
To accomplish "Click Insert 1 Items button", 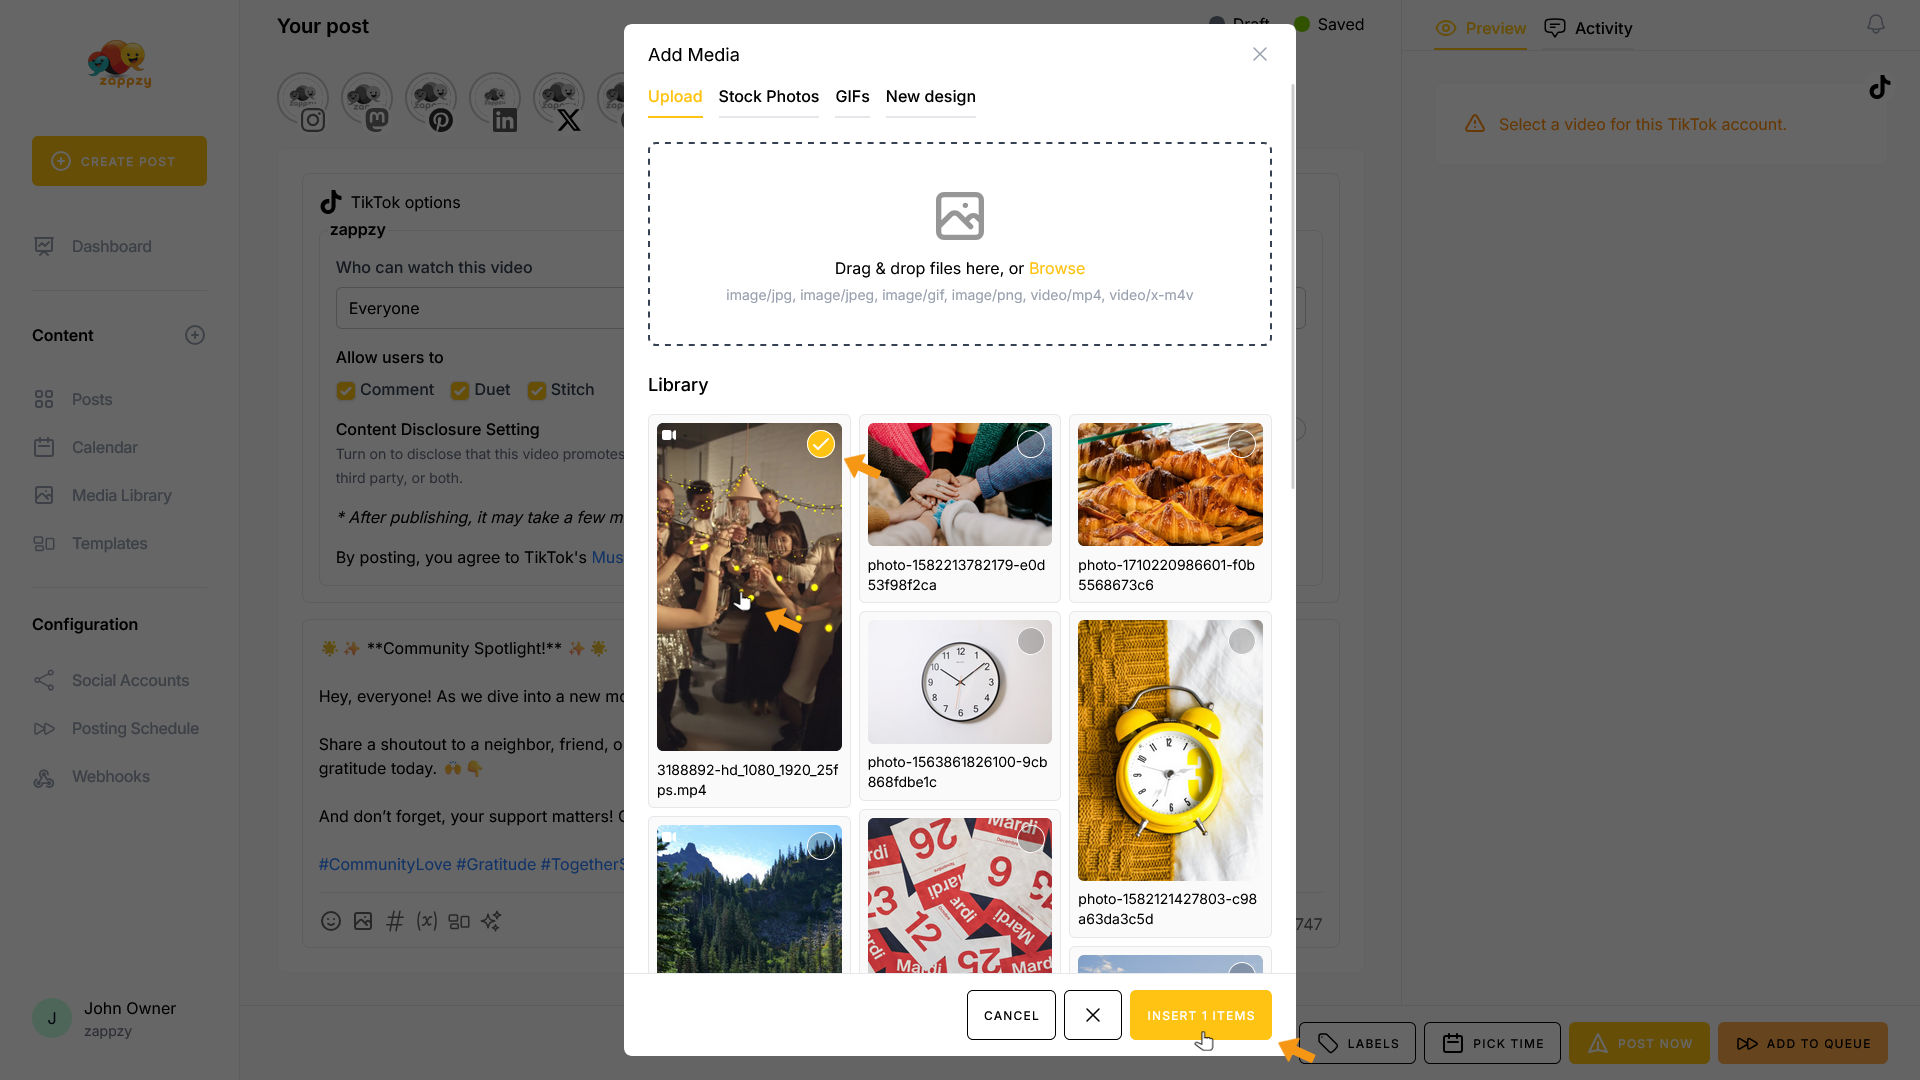I will click(1200, 1015).
